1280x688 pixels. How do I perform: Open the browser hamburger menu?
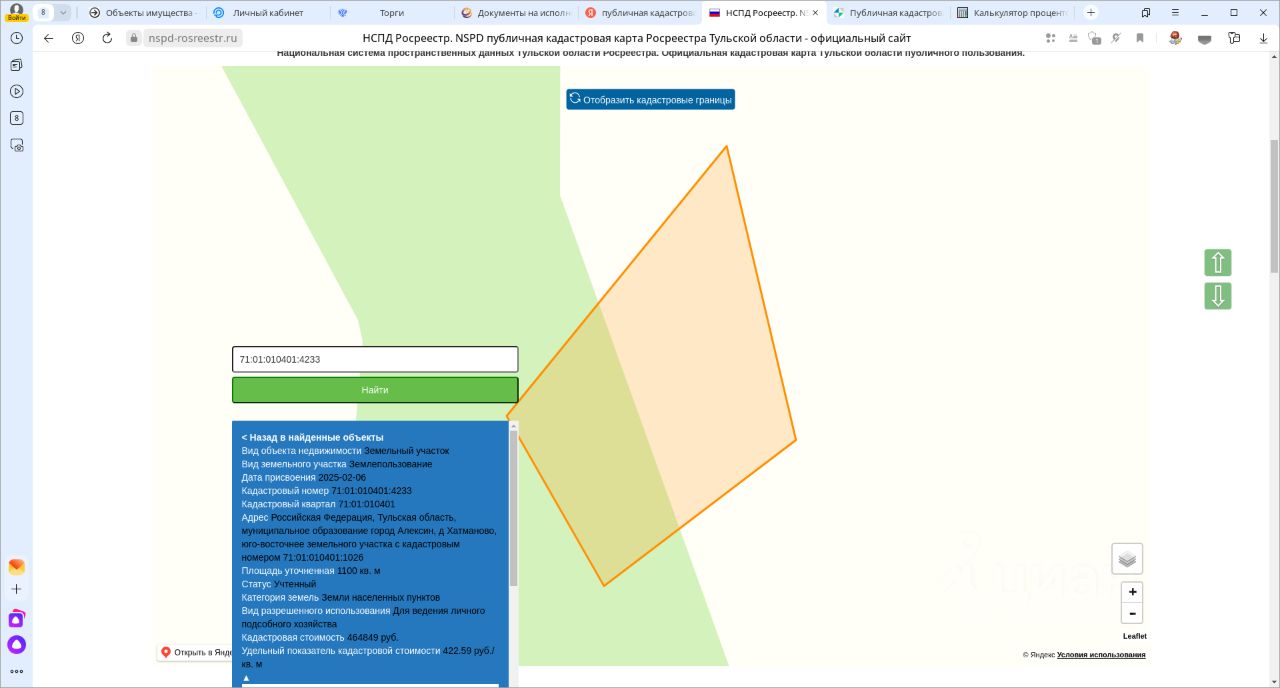(x=1174, y=13)
